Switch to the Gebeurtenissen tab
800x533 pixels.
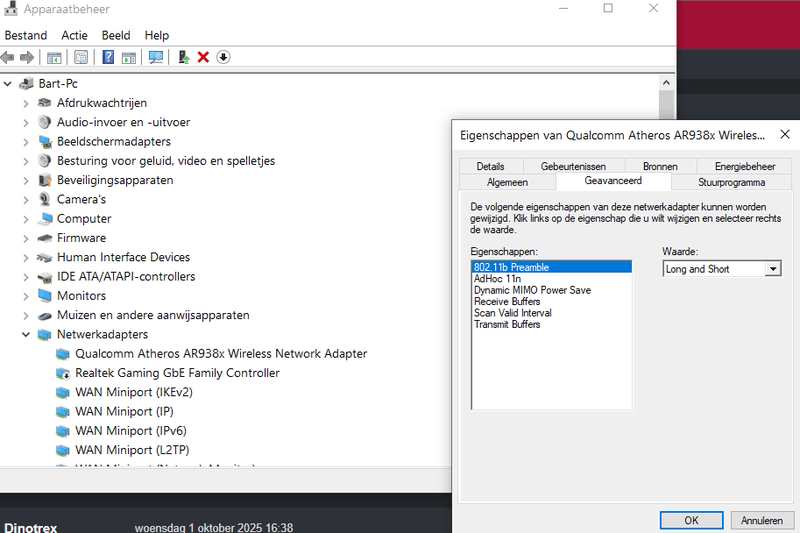pos(573,166)
